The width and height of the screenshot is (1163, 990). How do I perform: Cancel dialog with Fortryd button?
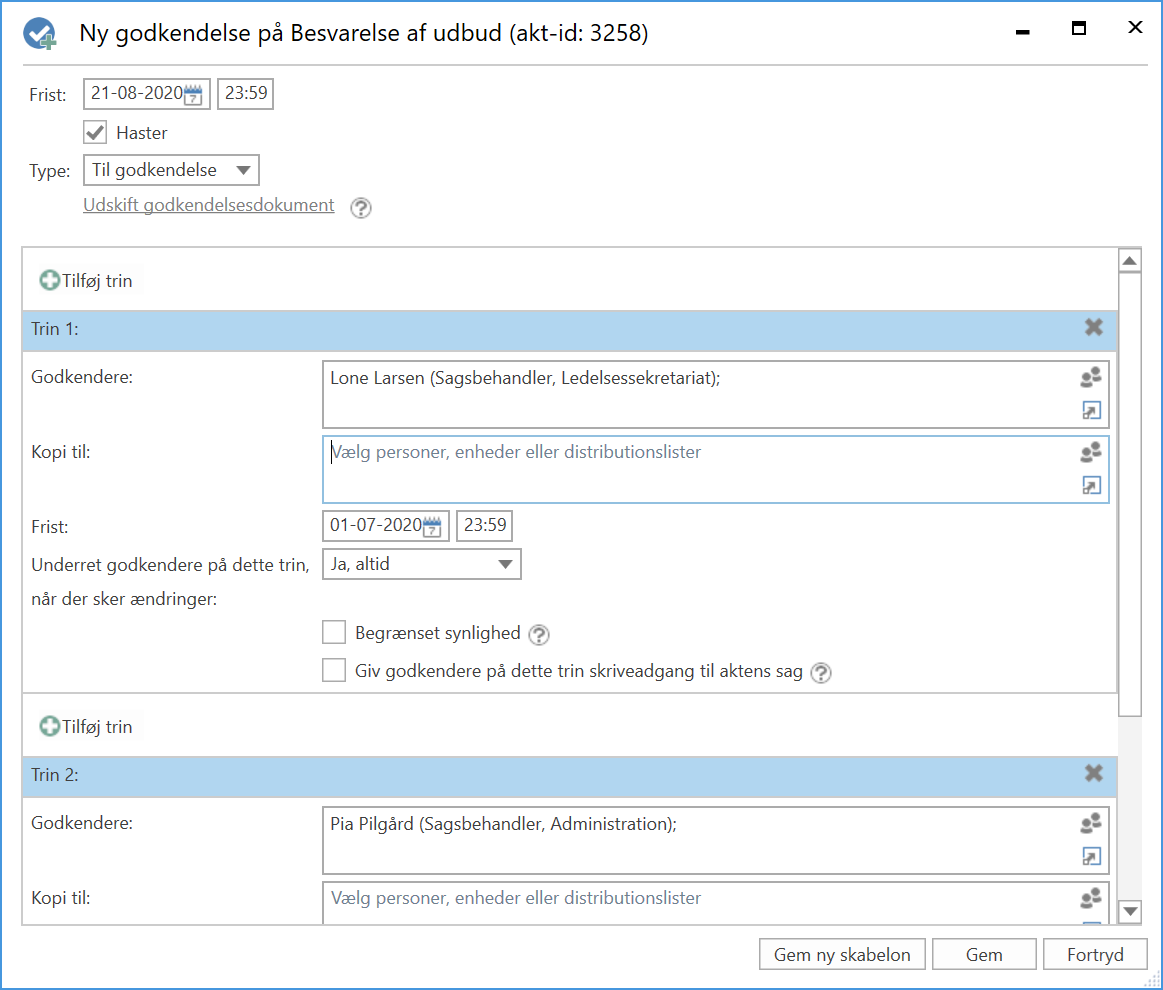click(1095, 954)
